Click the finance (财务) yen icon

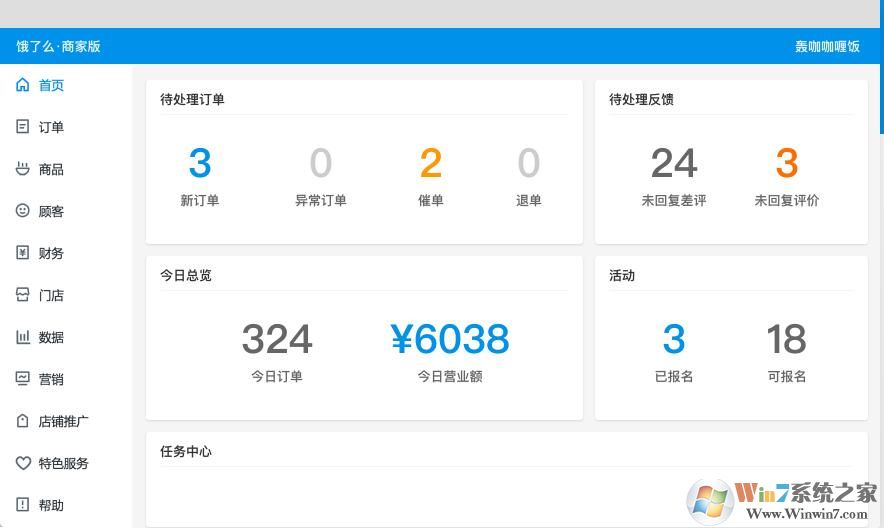click(23, 253)
